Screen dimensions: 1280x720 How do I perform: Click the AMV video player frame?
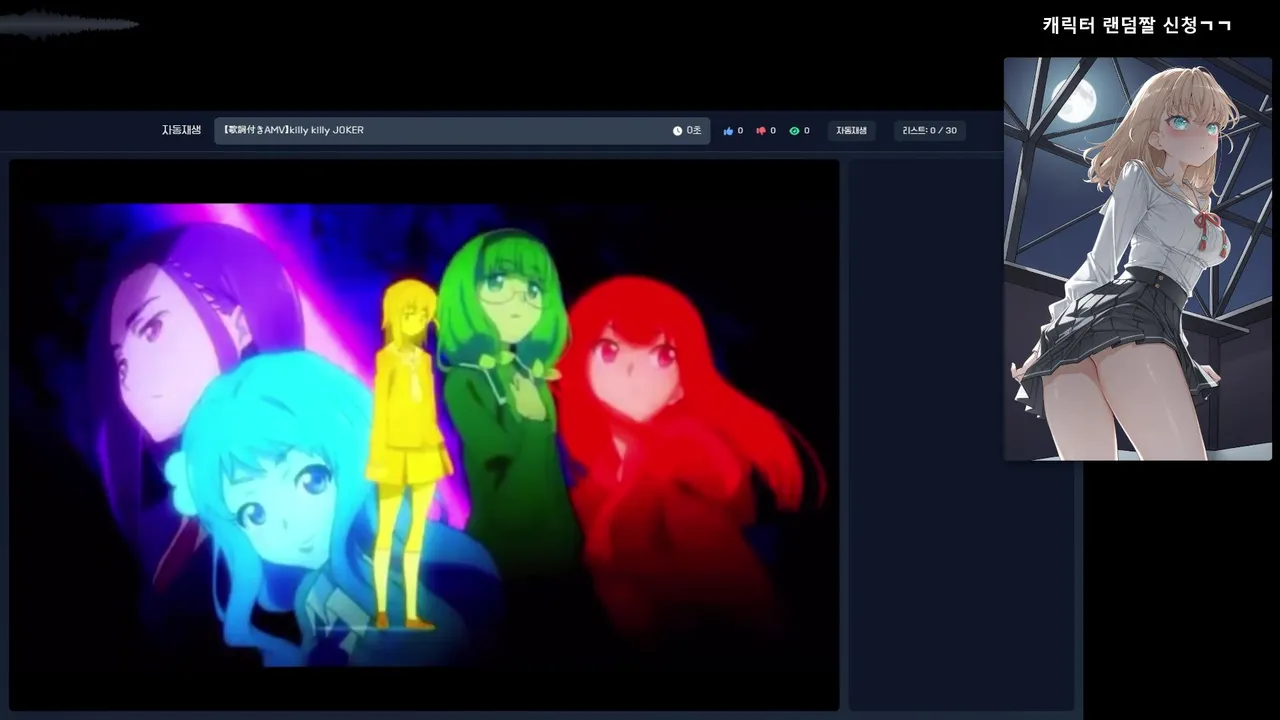424,435
